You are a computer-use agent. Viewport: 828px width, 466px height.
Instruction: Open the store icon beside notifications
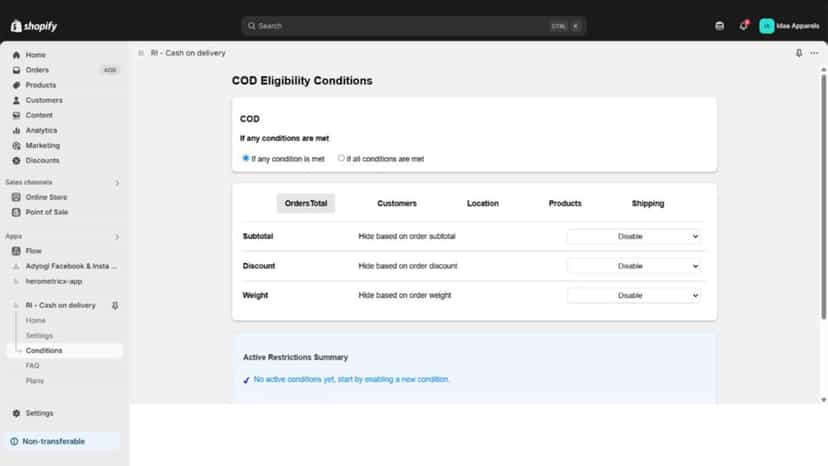[719, 26]
